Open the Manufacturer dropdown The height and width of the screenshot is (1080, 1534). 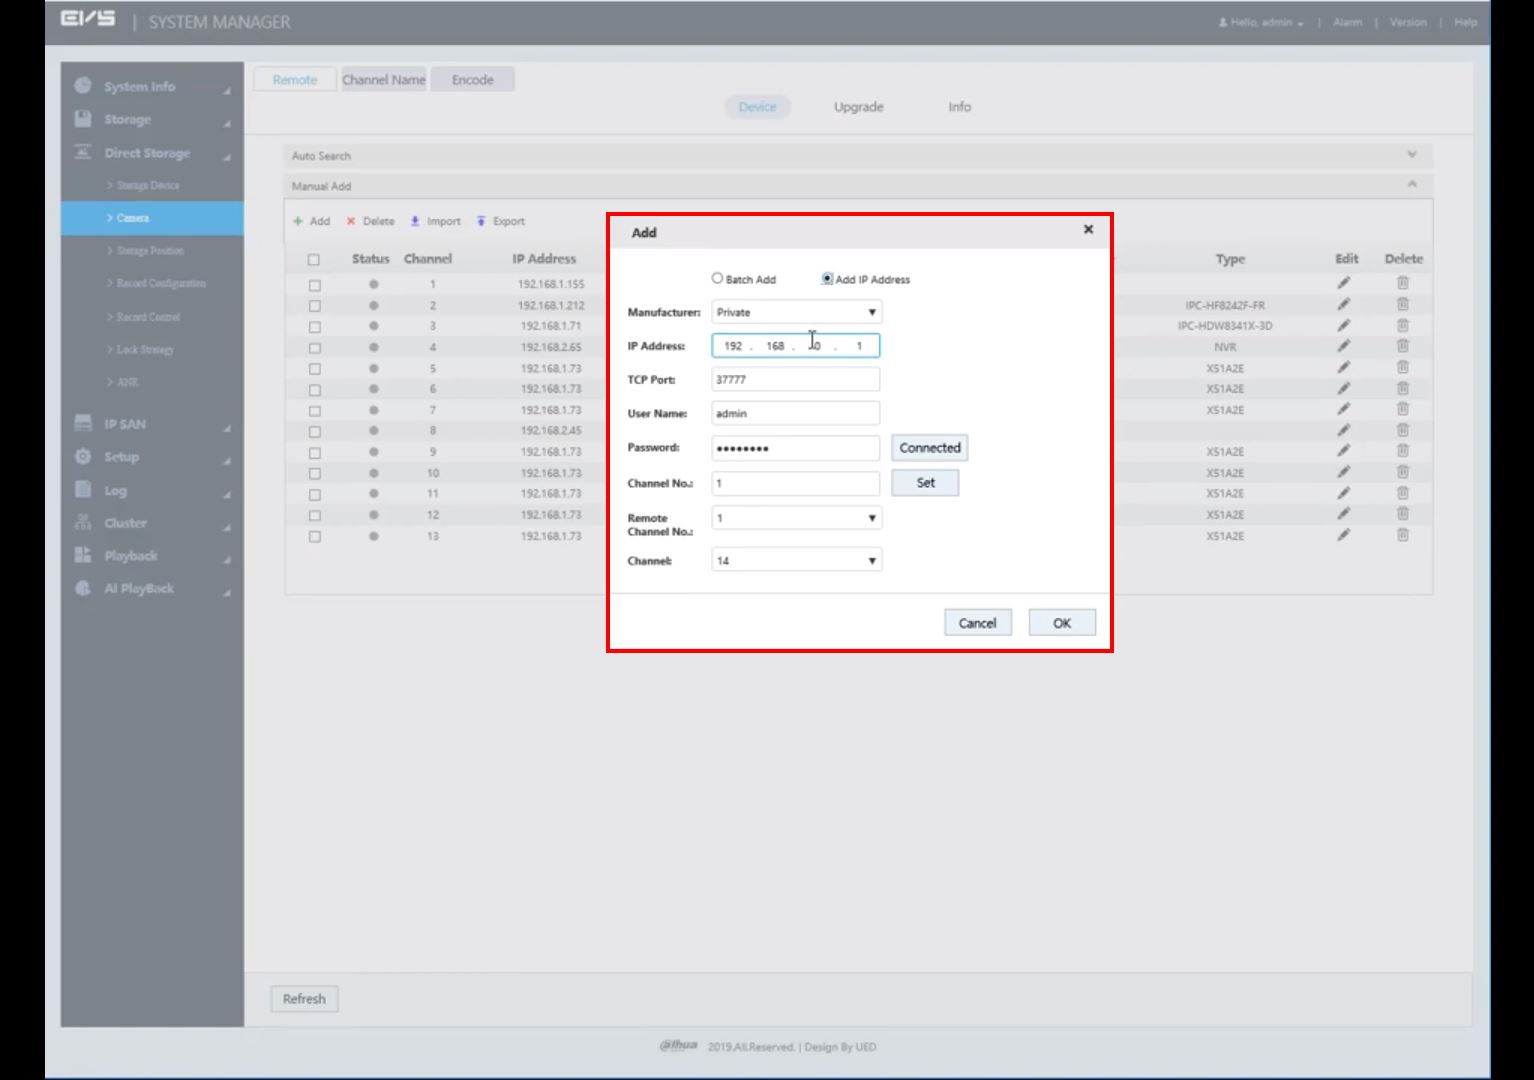coord(796,312)
